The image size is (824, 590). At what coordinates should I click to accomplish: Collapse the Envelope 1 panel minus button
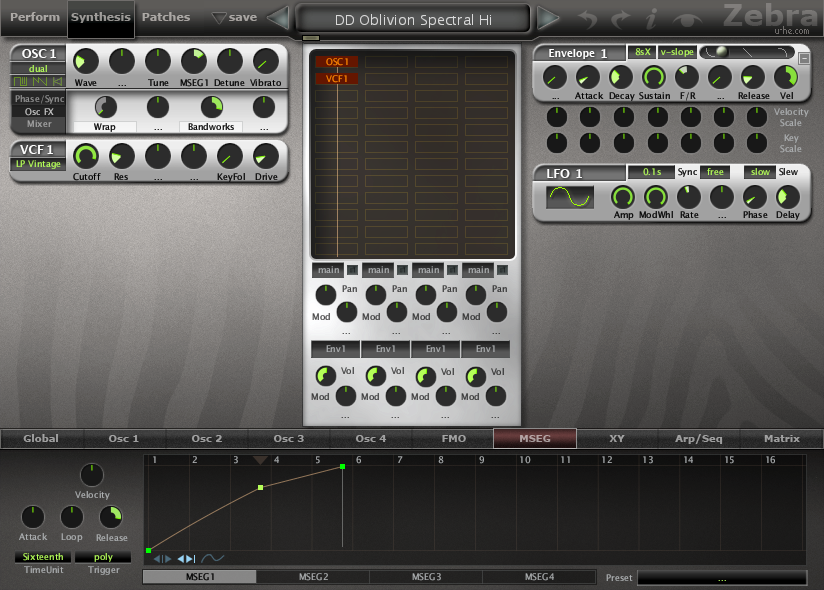click(x=804, y=58)
